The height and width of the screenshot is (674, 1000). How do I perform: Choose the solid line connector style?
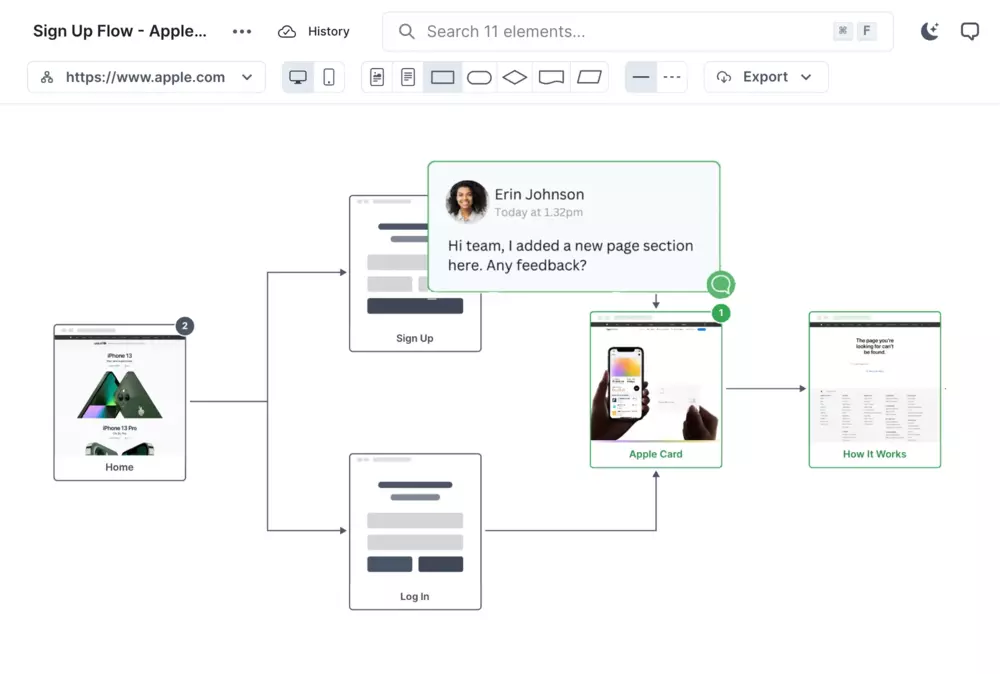[641, 77]
